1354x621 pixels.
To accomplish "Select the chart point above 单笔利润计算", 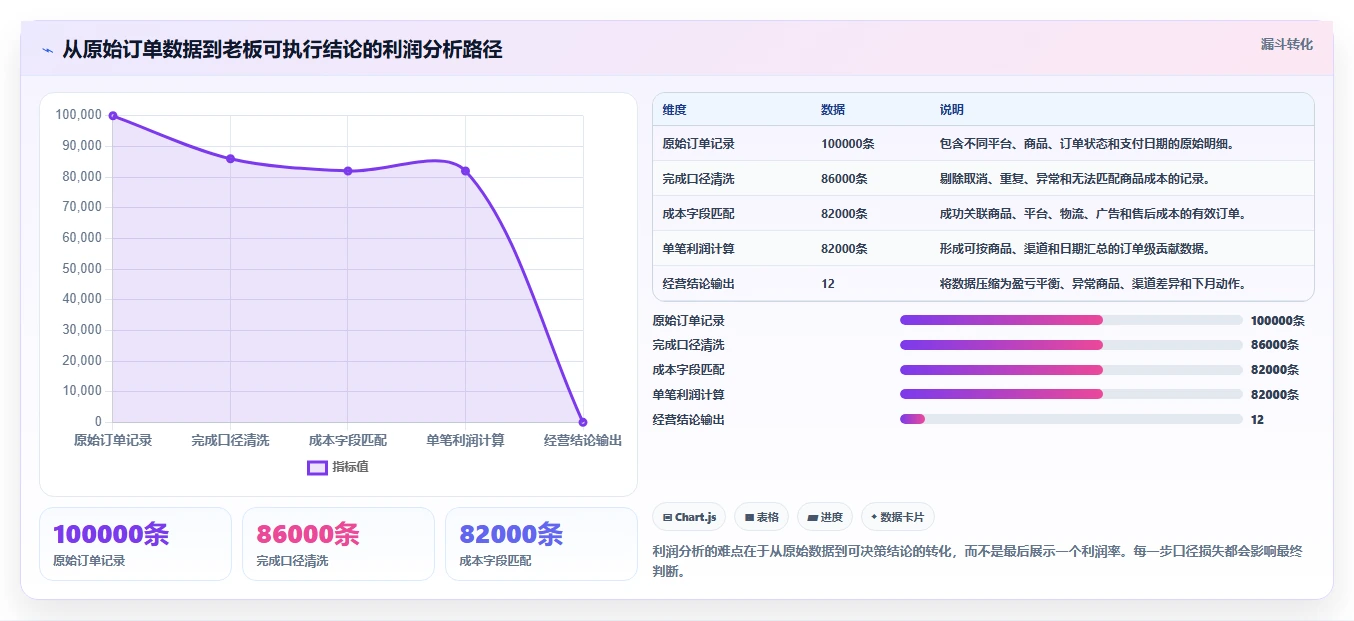I will click(465, 171).
